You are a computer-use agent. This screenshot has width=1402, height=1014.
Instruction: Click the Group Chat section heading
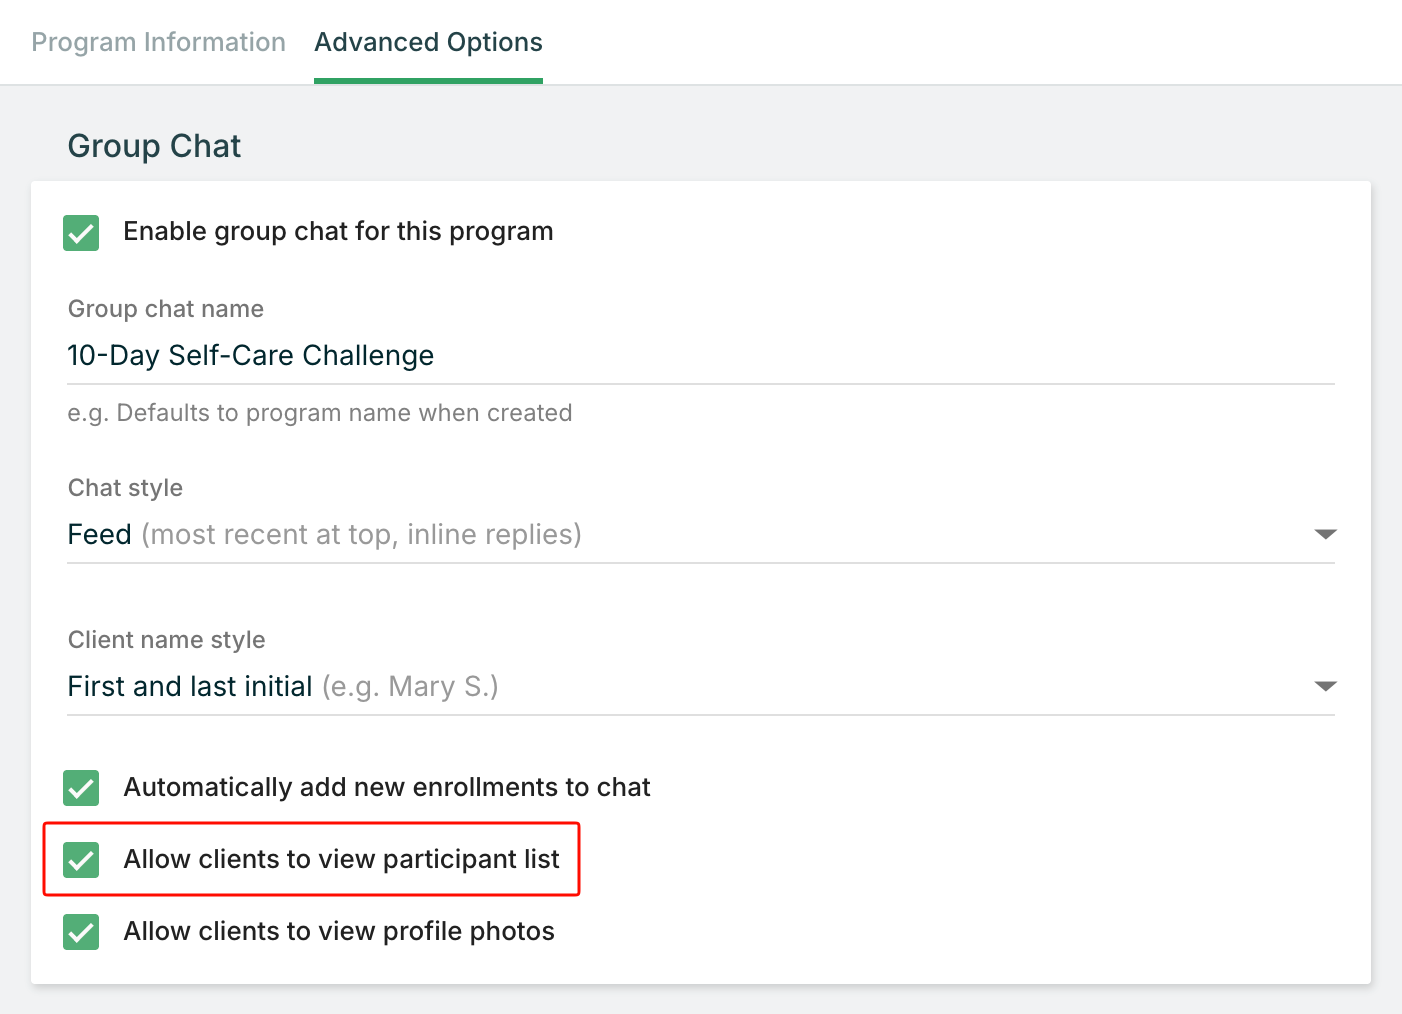(x=154, y=146)
